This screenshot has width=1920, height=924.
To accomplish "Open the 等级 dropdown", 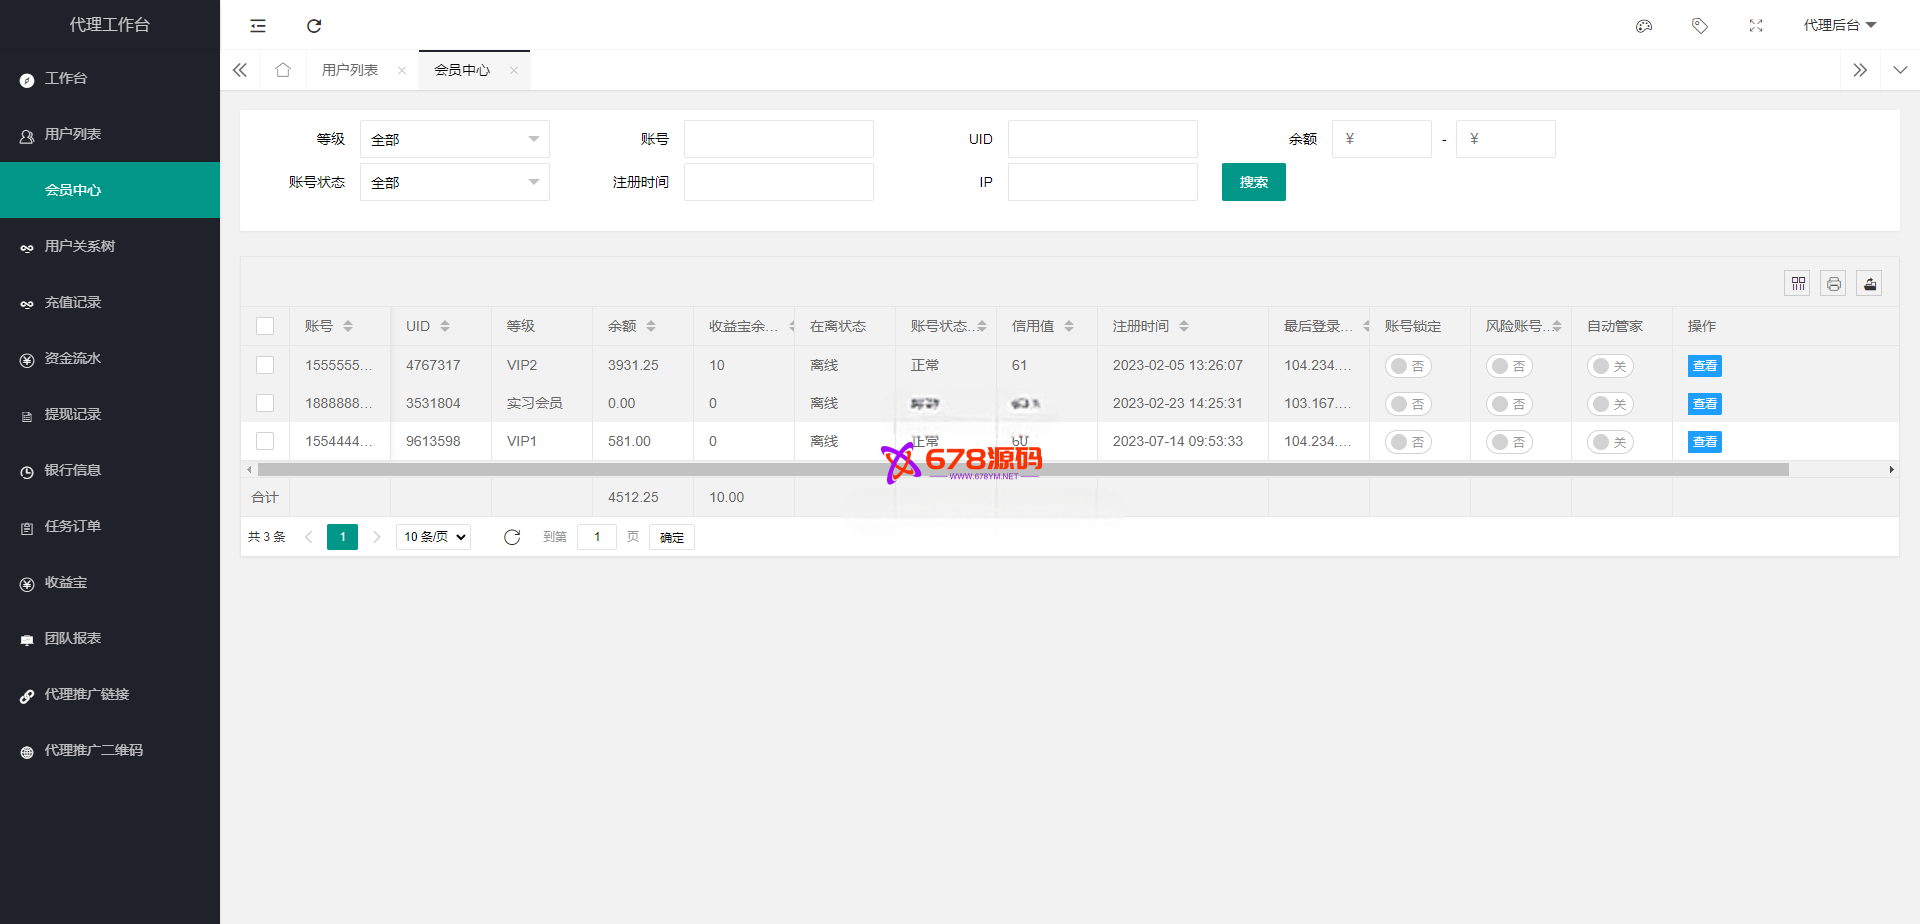I will [x=455, y=139].
